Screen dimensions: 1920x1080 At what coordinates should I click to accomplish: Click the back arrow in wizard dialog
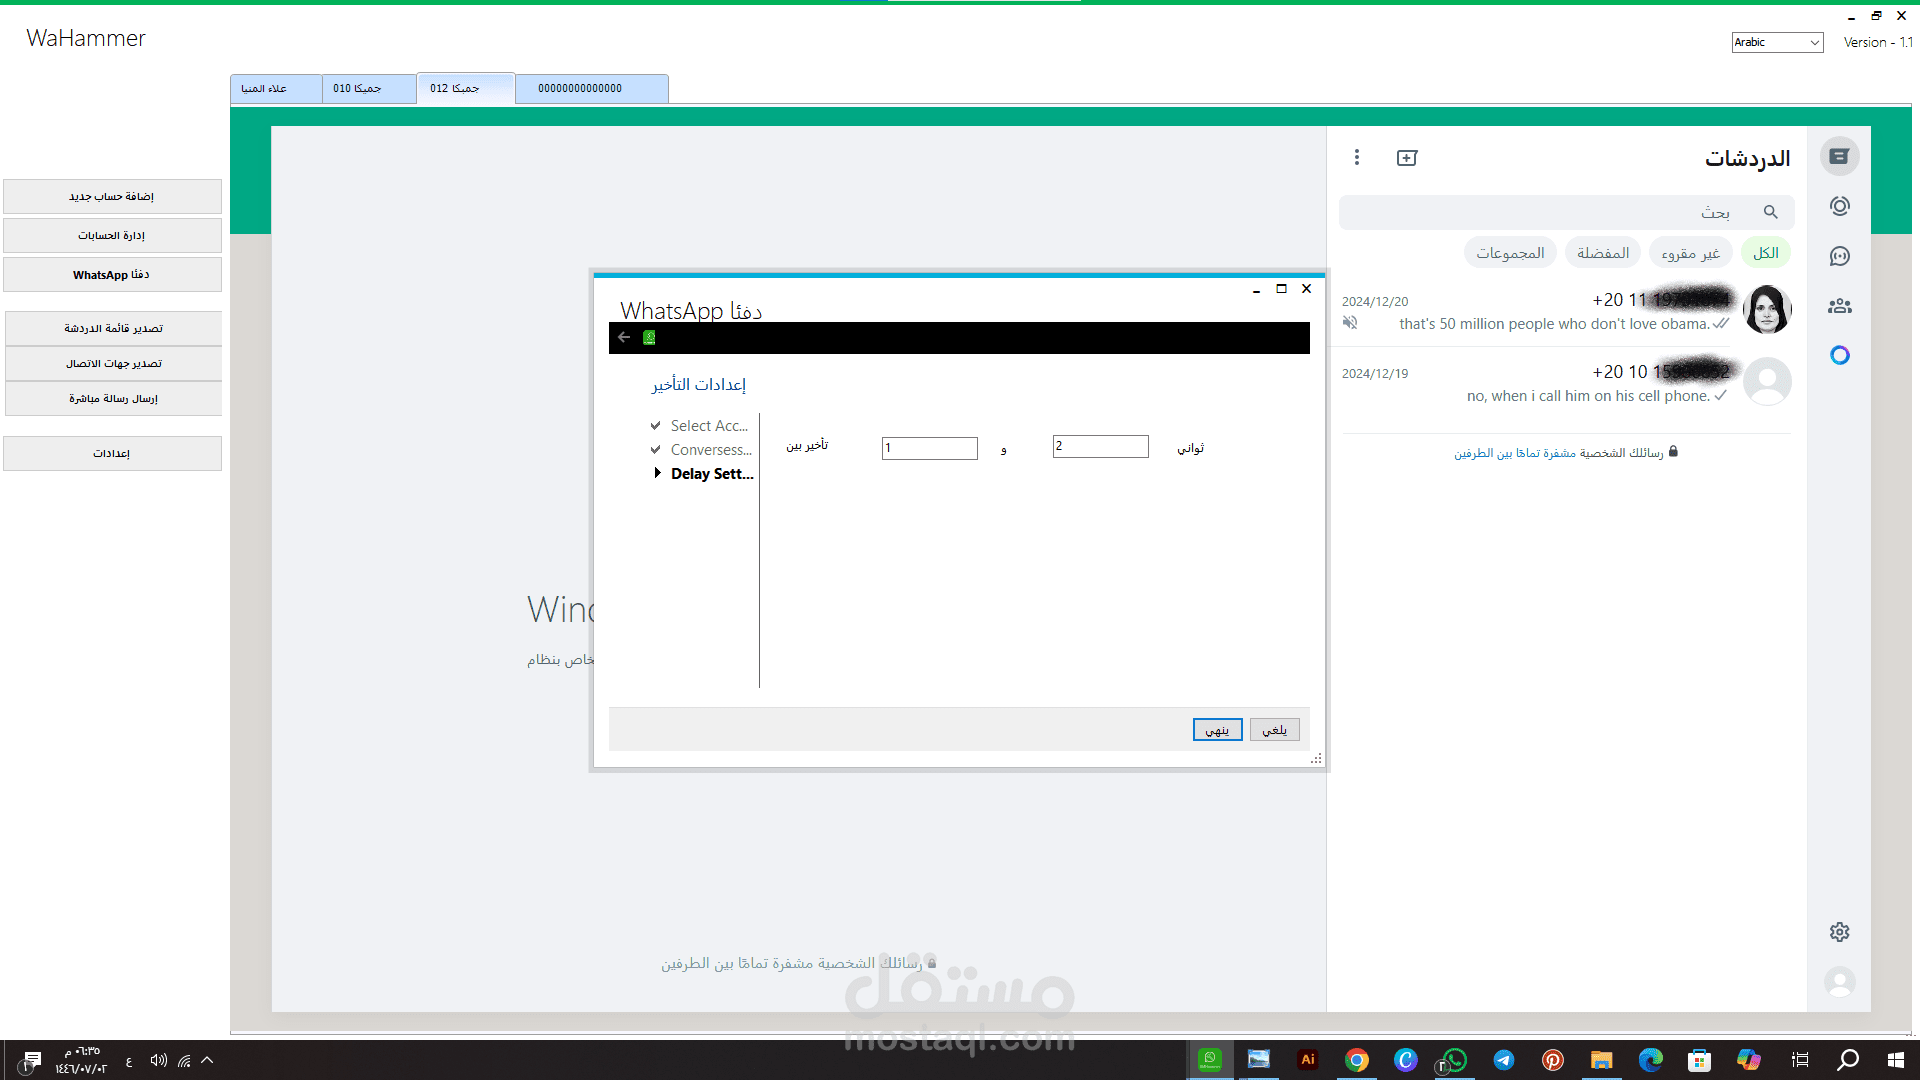coord(624,337)
